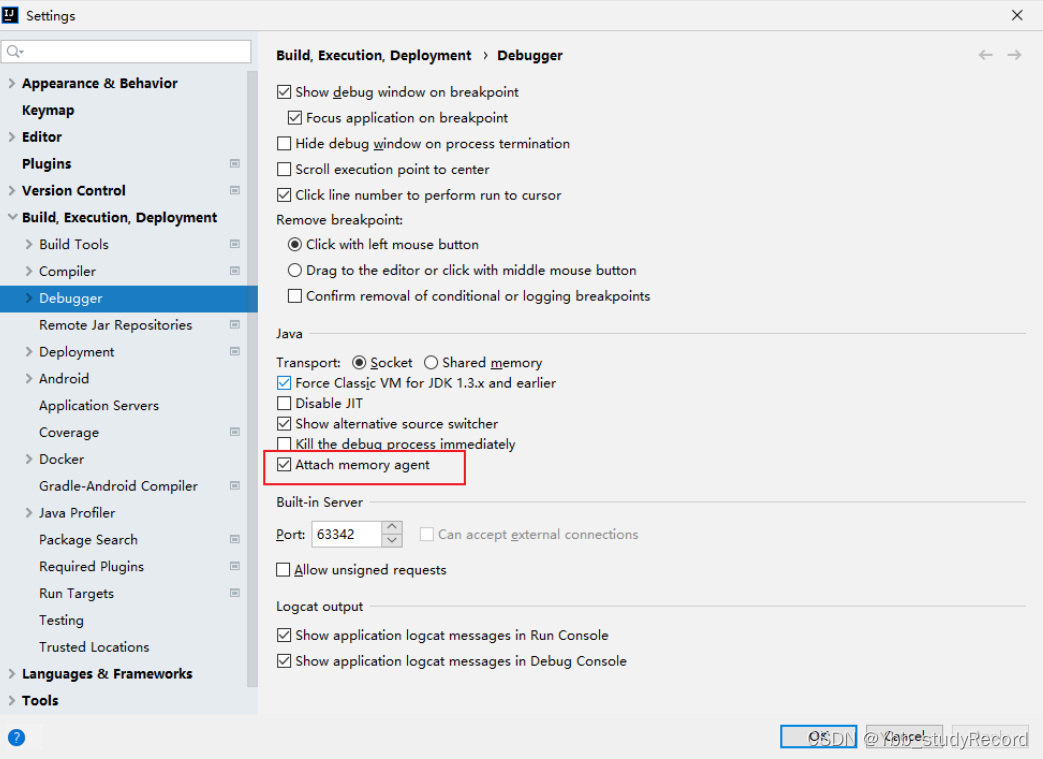Click project-level icon next to Package Search
The height and width of the screenshot is (759, 1043).
click(235, 539)
